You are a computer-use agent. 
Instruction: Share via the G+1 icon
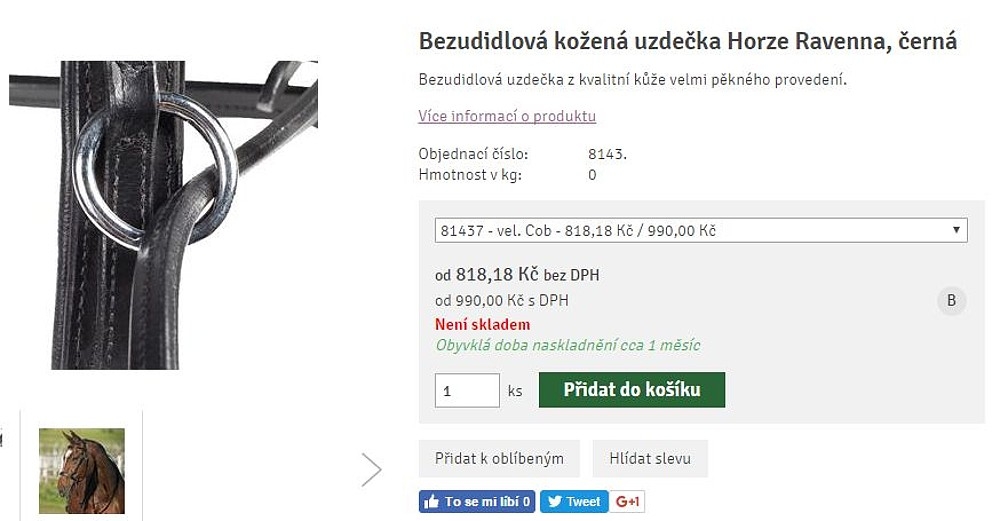(x=627, y=502)
